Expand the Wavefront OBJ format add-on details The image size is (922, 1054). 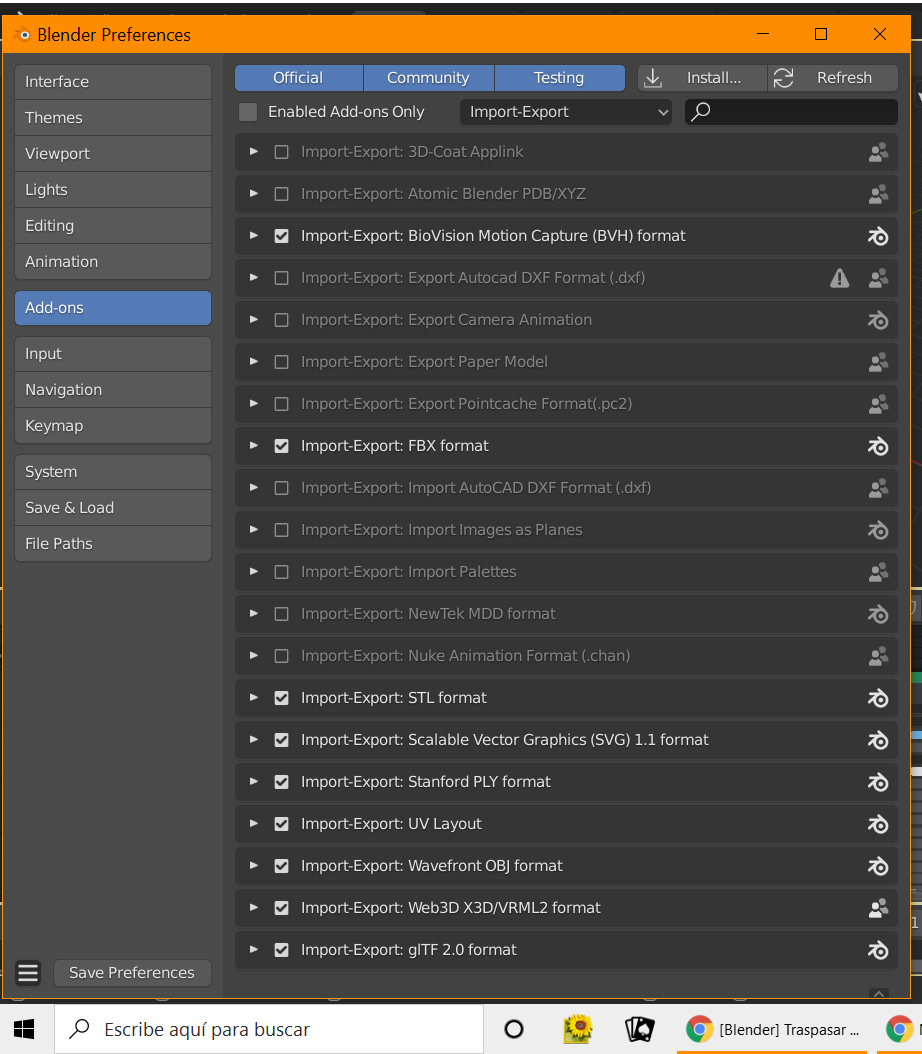coord(254,866)
